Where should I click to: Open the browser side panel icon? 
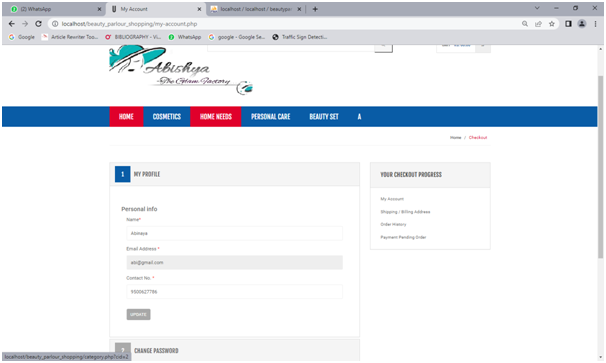coord(568,24)
